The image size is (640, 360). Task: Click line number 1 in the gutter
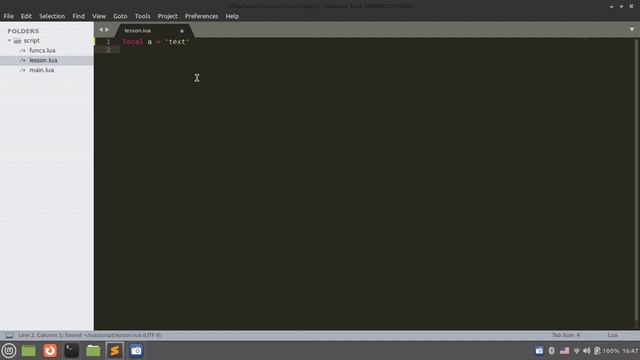[x=108, y=42]
